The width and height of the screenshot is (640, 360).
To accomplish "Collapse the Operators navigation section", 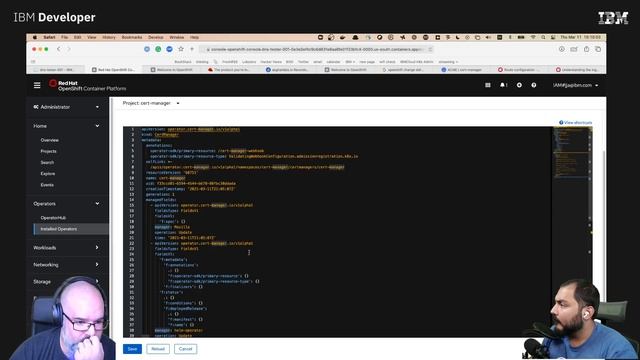I will click(66, 204).
